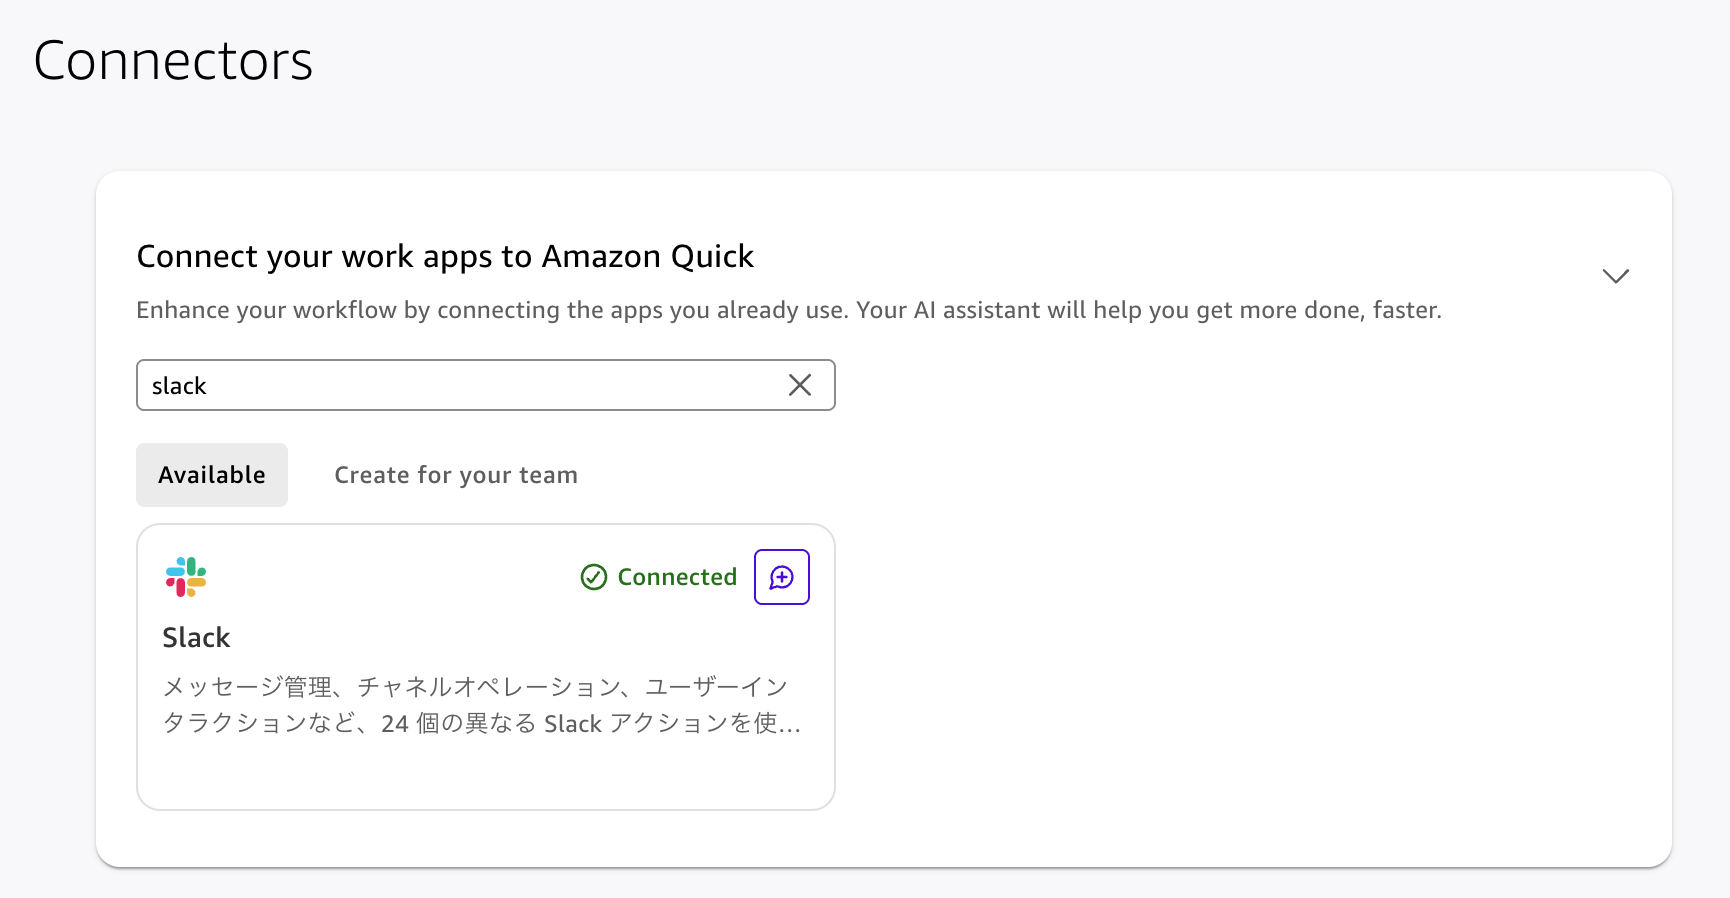This screenshot has height=898, width=1730.
Task: Collapse the Connect your work apps section
Action: (x=1616, y=276)
